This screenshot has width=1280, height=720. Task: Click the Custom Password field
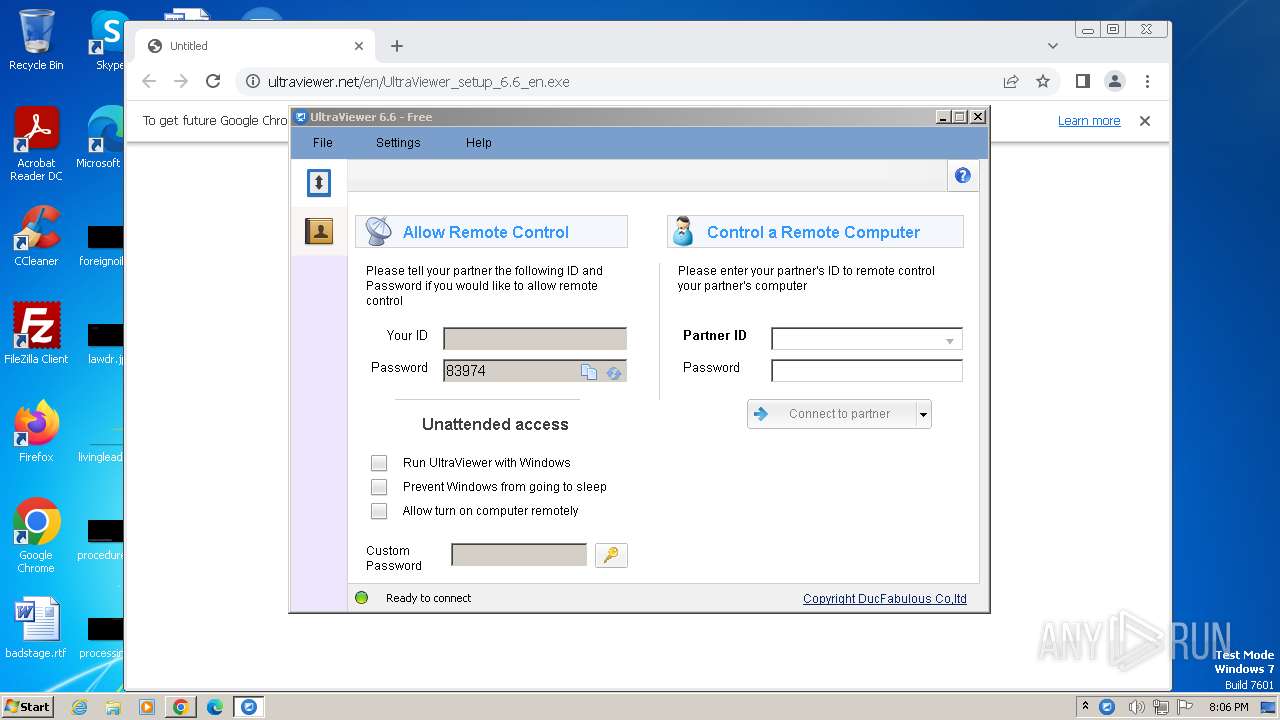[x=519, y=555]
